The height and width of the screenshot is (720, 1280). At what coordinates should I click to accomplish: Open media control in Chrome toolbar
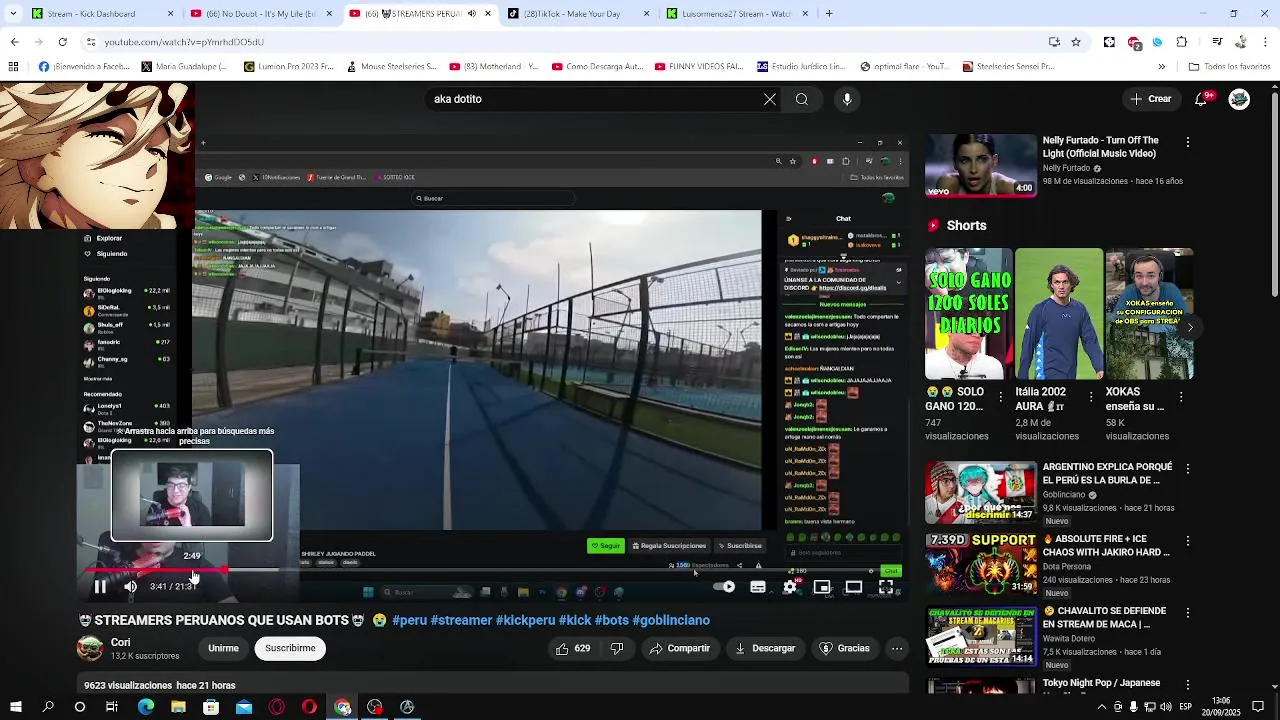click(1217, 42)
